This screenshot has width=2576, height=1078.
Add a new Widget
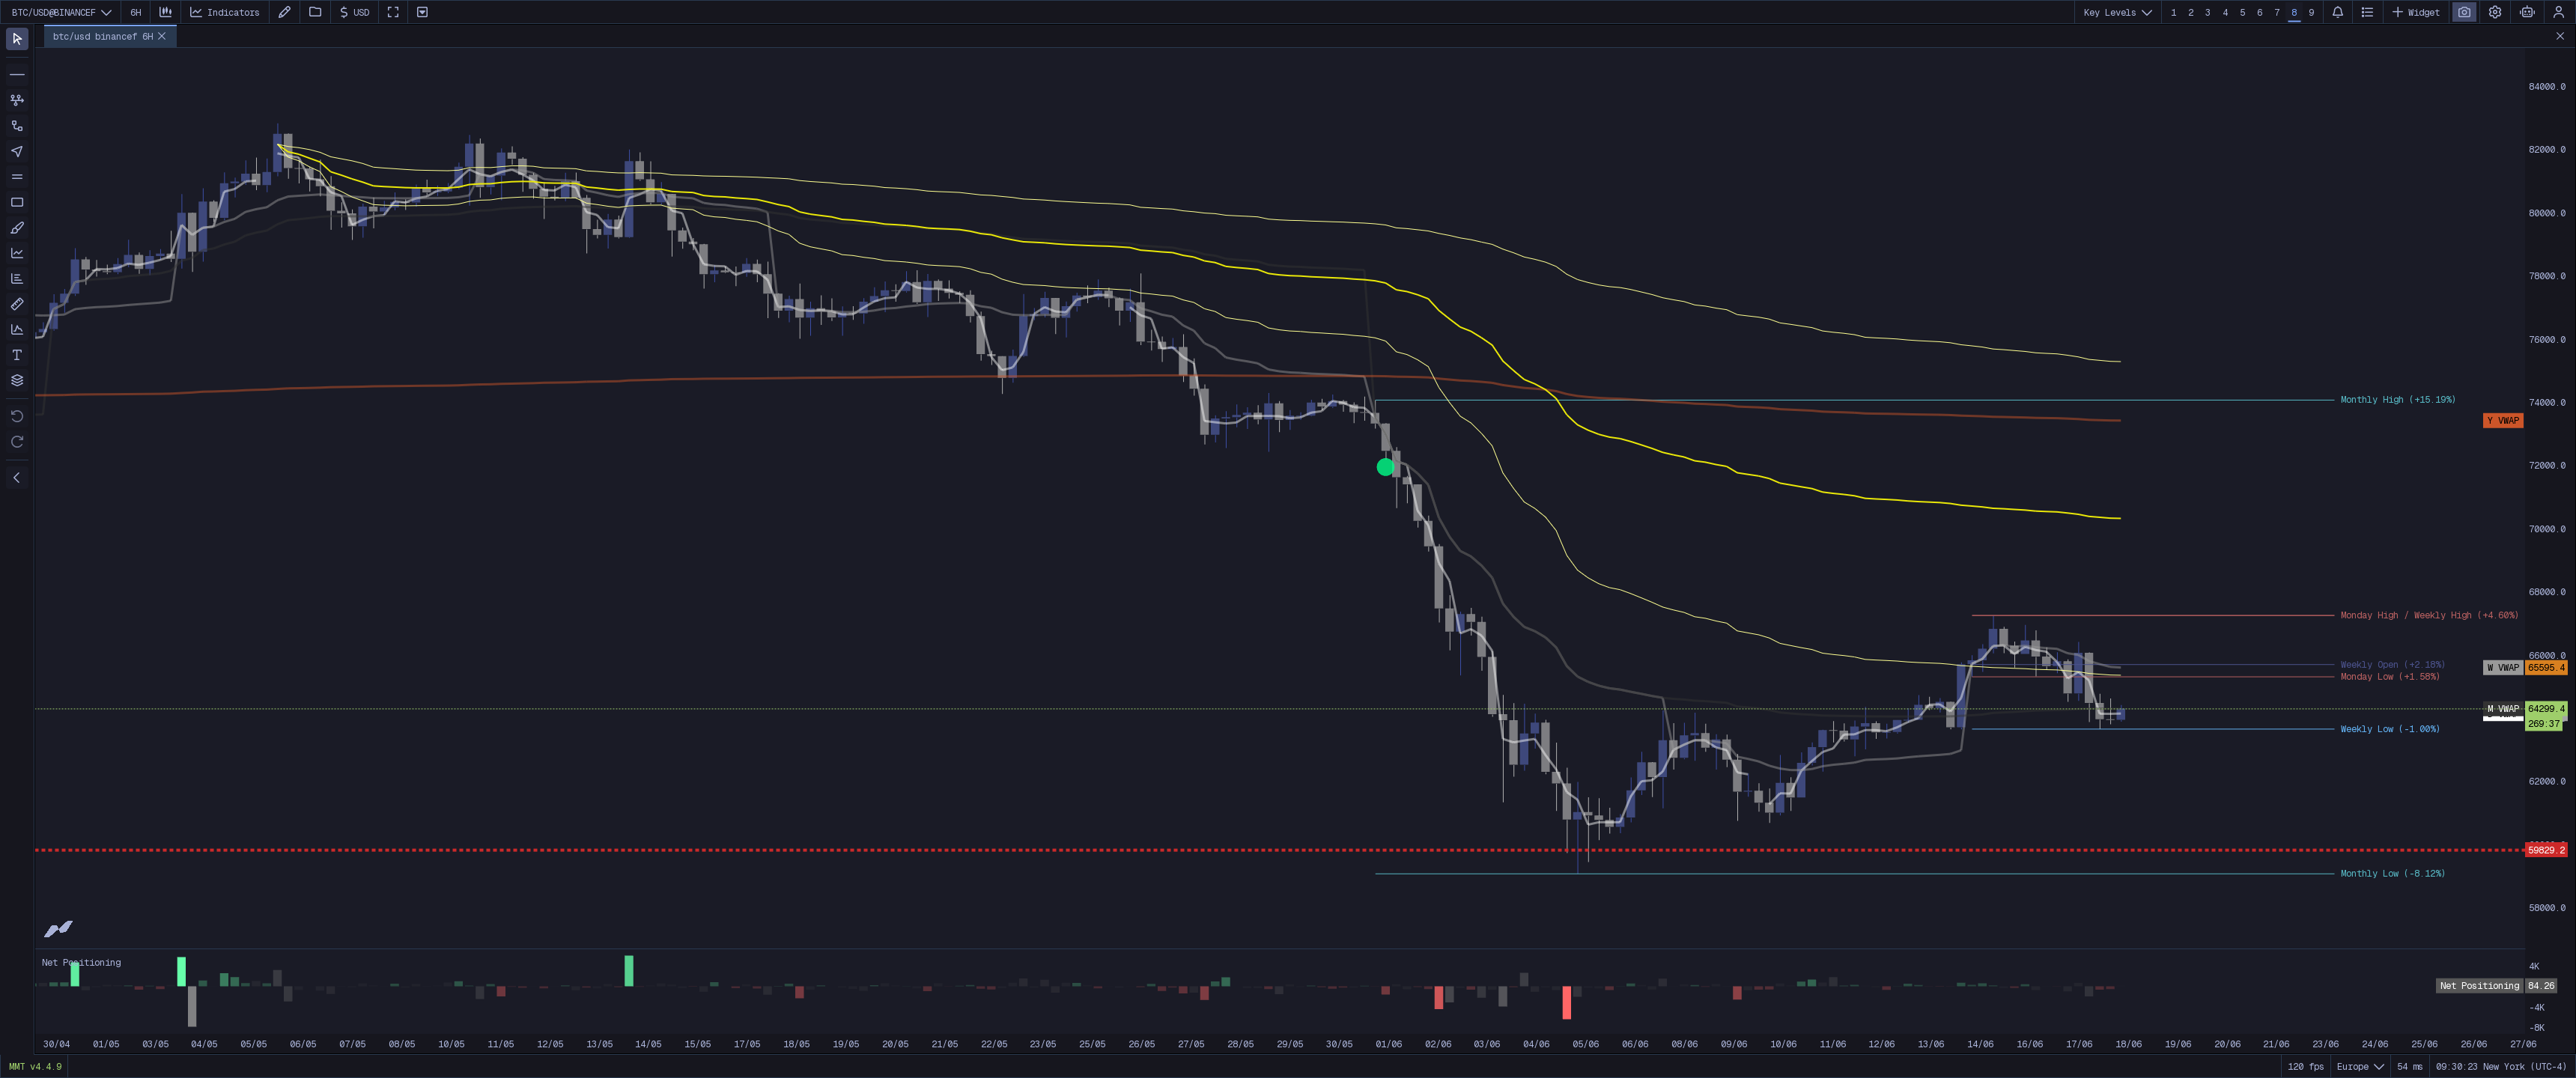point(2415,12)
